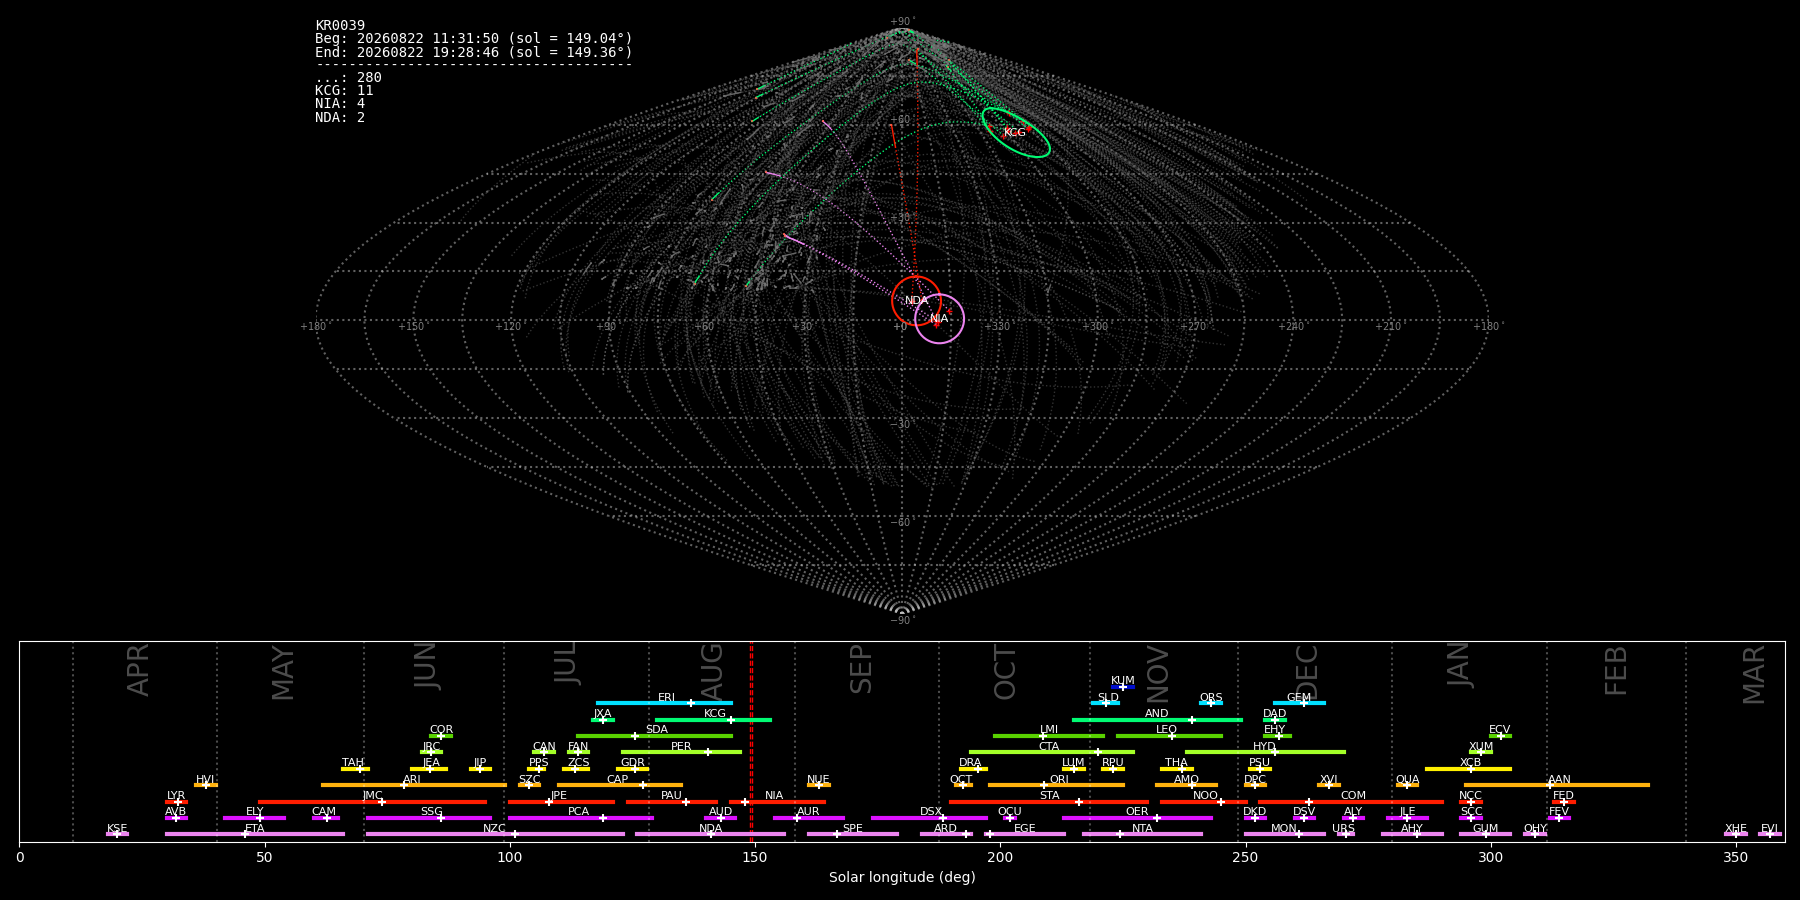
Task: Click the AUG month label
Action: point(712,670)
